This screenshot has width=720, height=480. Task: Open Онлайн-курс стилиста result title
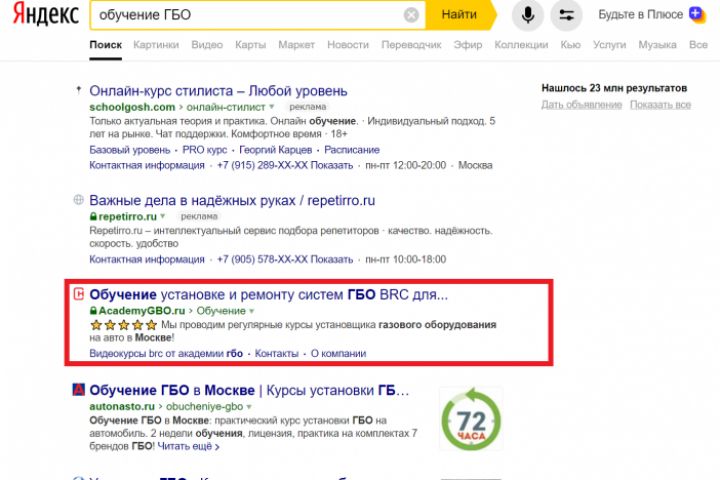point(218,91)
